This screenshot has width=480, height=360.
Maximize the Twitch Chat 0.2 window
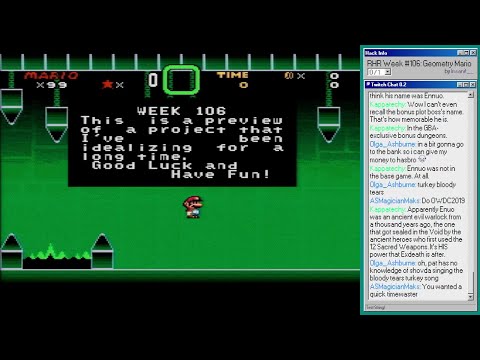click(466, 85)
